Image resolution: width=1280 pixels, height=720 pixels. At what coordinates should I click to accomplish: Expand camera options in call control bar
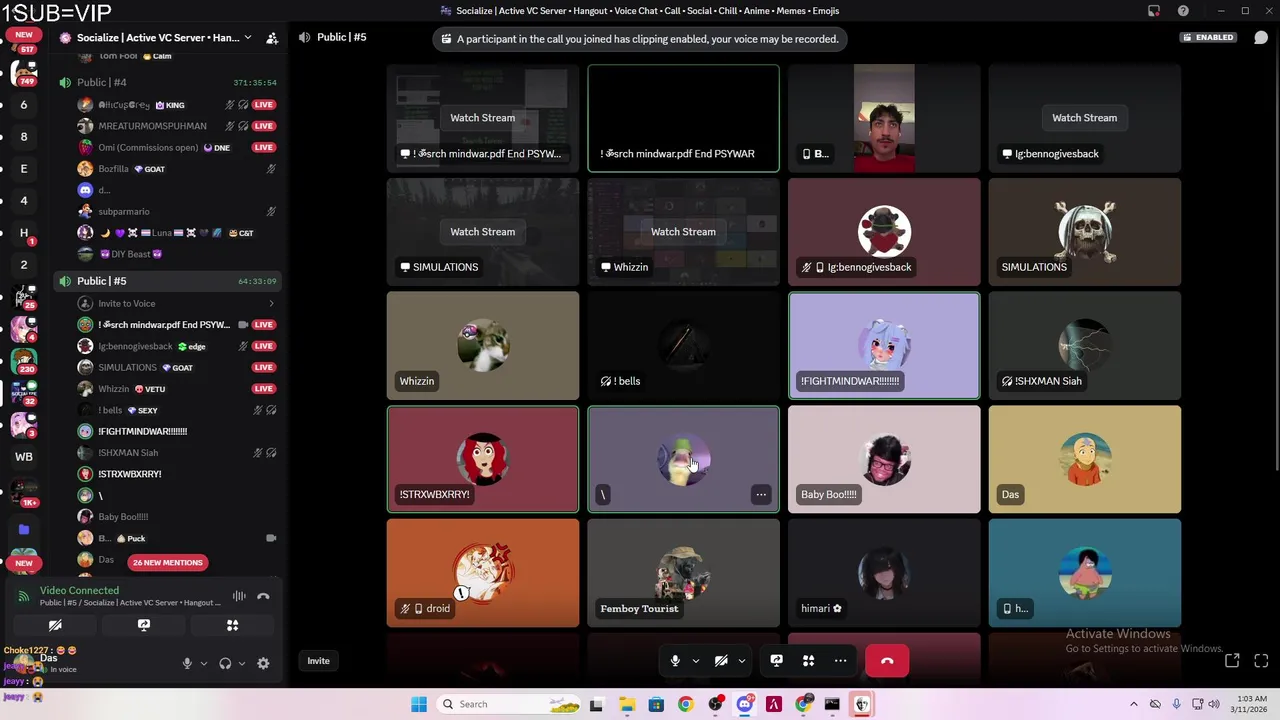741,661
